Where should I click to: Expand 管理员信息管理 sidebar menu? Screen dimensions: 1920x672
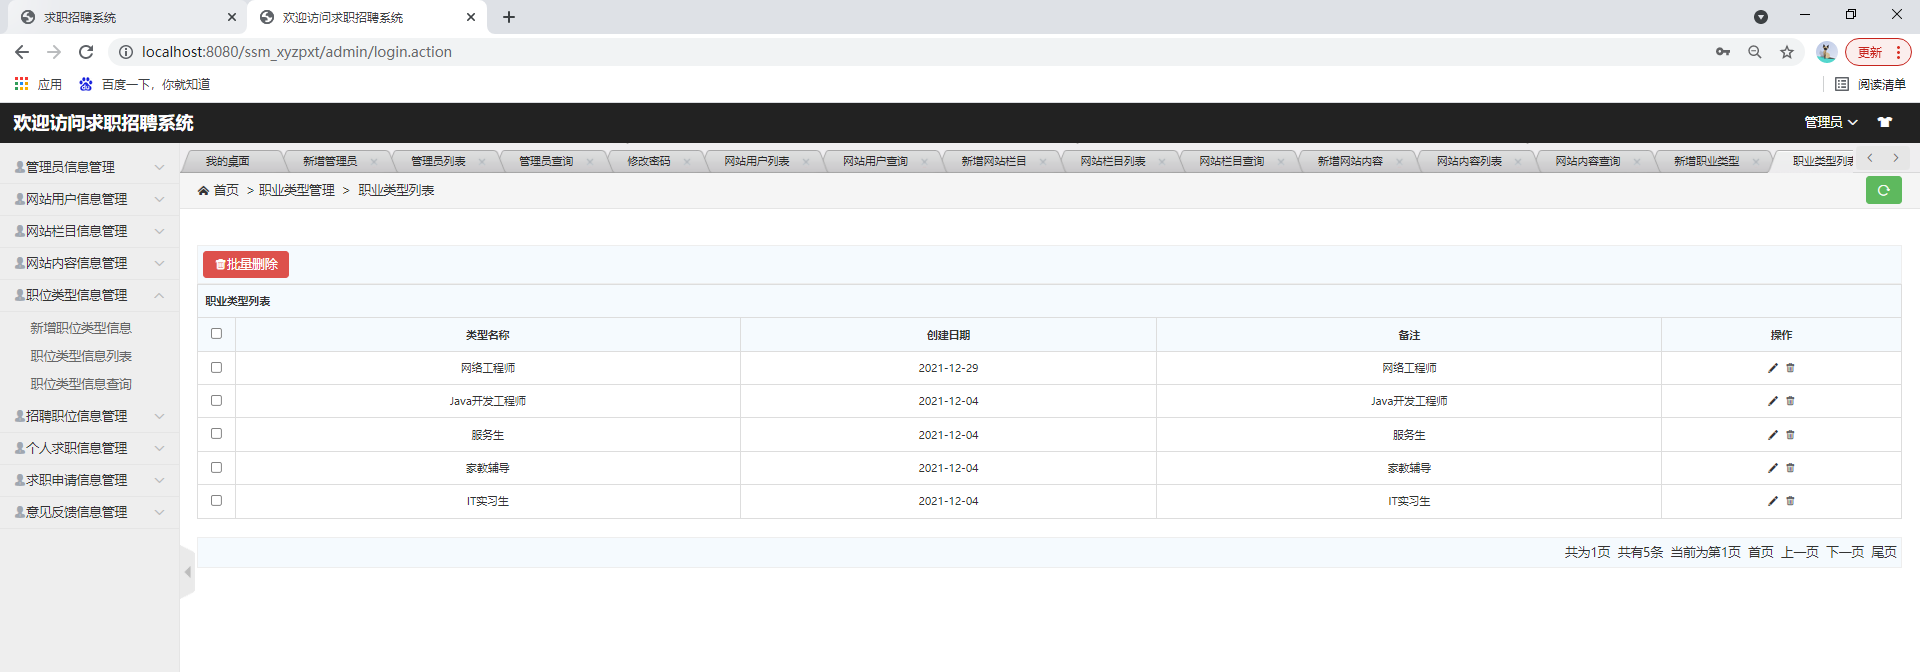(90, 167)
